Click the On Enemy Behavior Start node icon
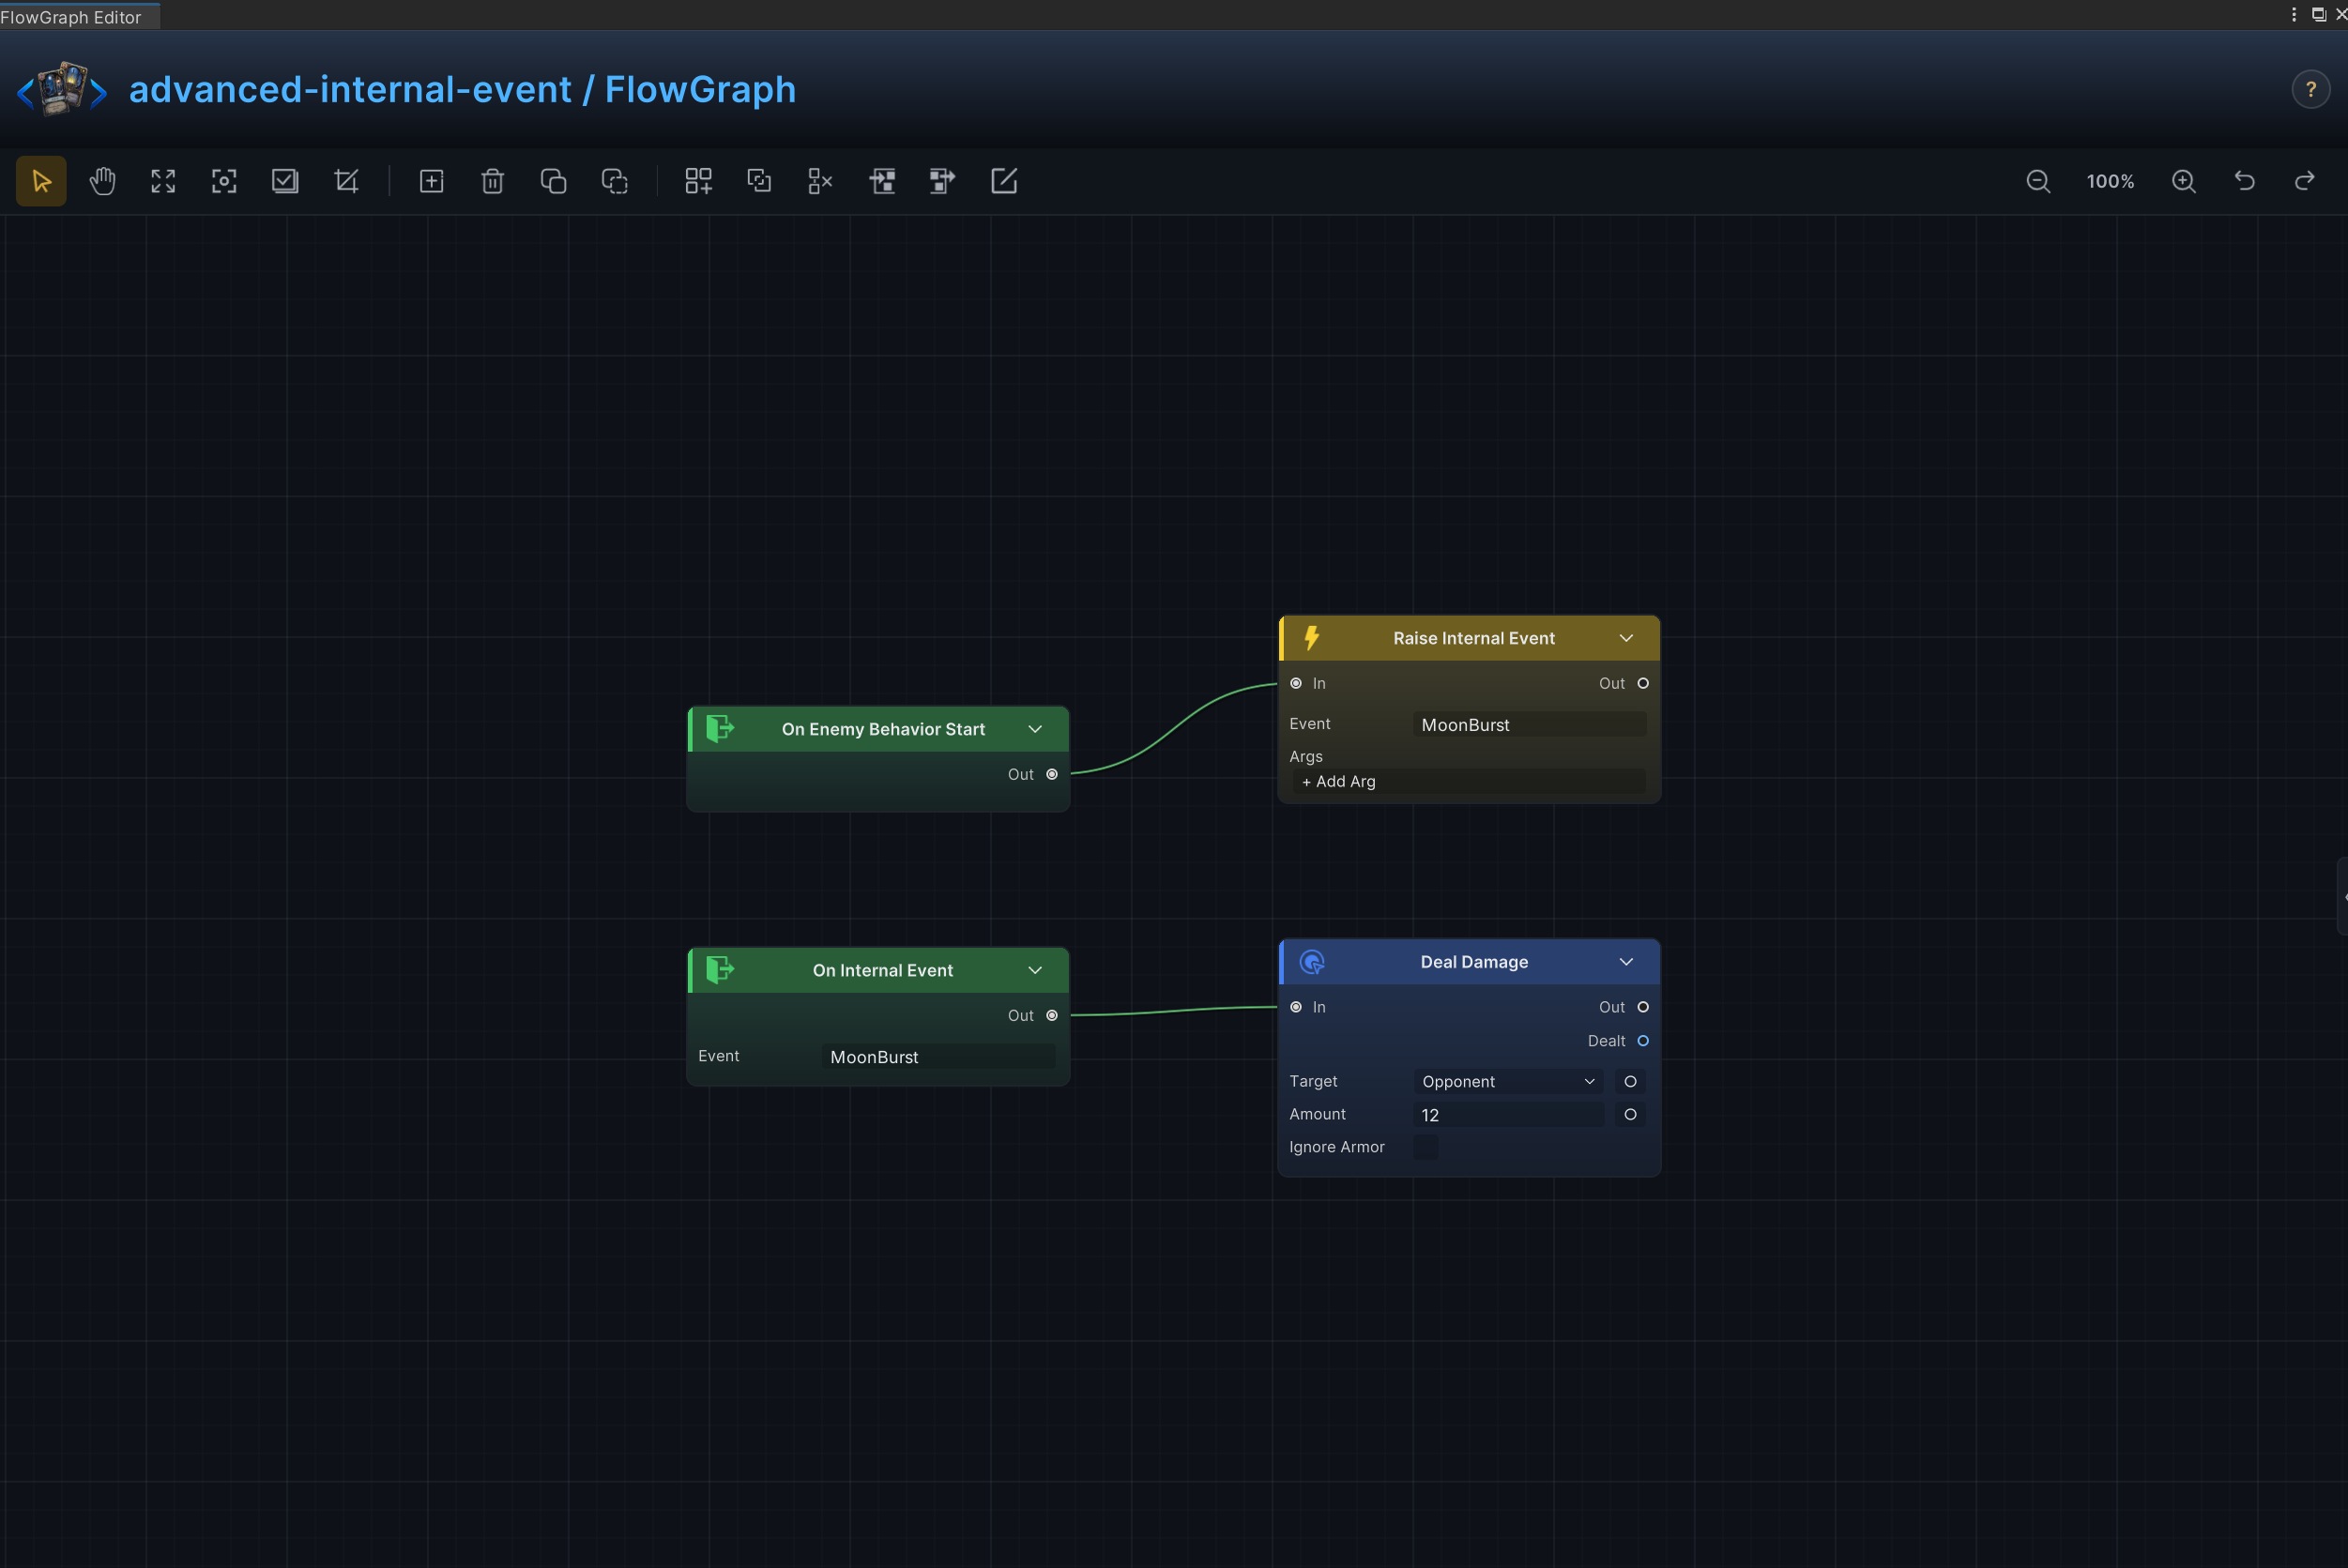 [720, 729]
